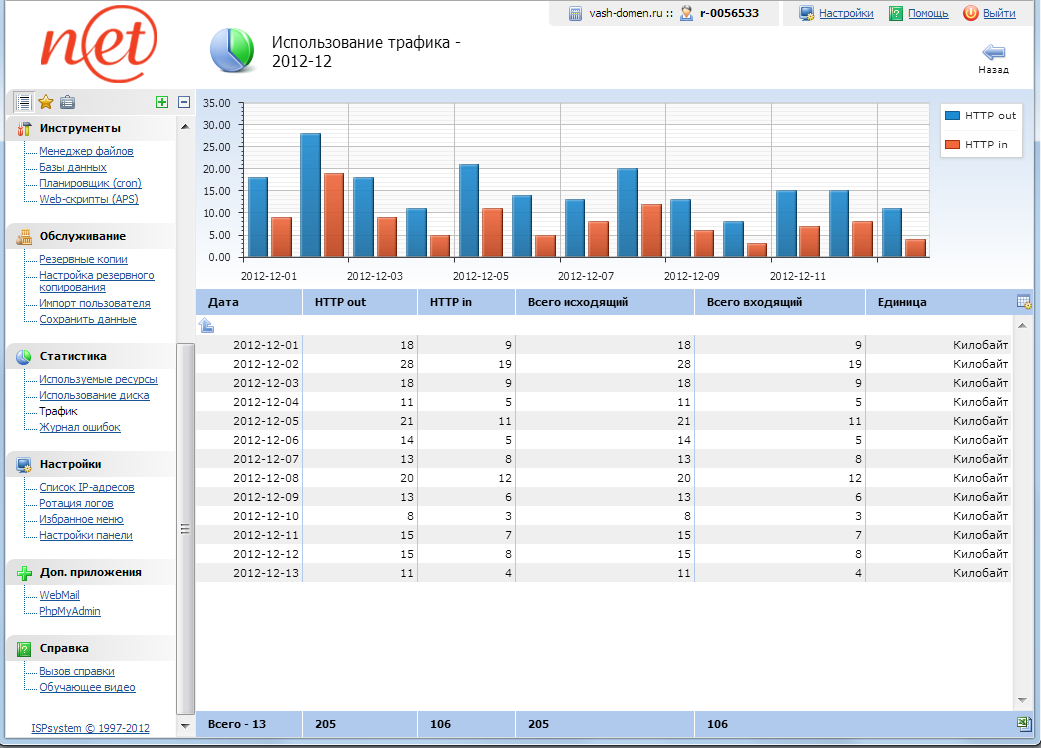Viewport: 1041px width, 748px height.
Task: Export table with the Excel icon
Action: (1023, 723)
